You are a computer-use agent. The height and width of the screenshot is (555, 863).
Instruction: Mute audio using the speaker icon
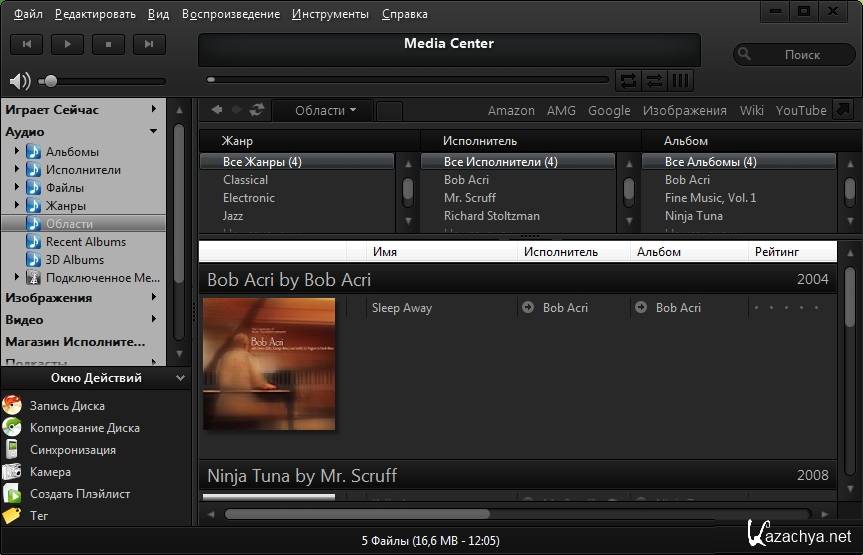pyautogui.click(x=20, y=81)
